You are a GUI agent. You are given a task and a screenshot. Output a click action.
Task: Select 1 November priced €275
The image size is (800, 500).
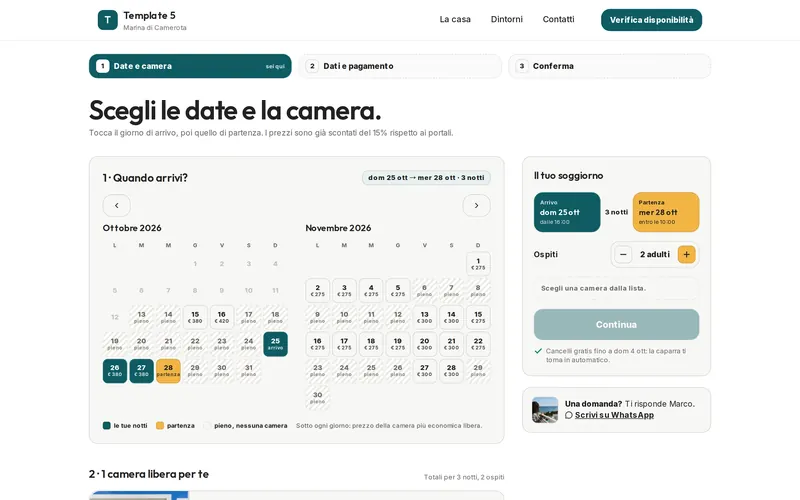(478, 264)
